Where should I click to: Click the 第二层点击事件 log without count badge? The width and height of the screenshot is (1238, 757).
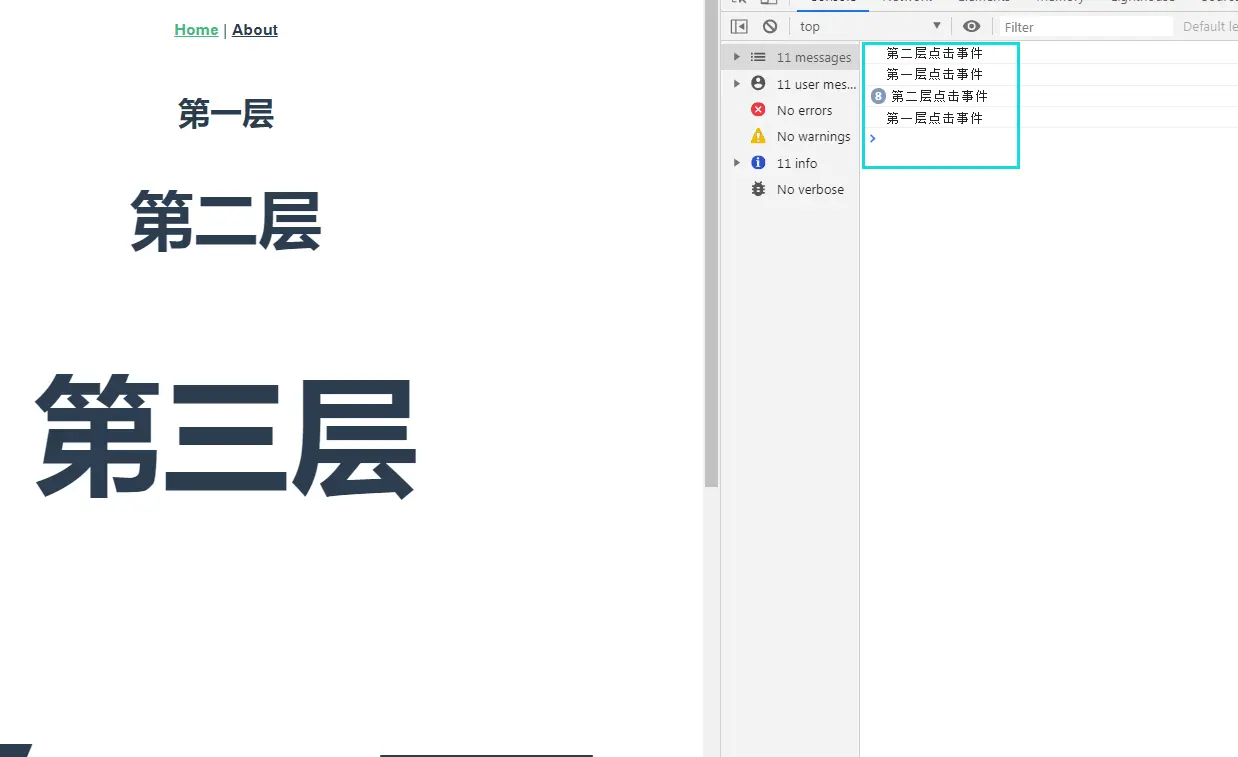934,53
